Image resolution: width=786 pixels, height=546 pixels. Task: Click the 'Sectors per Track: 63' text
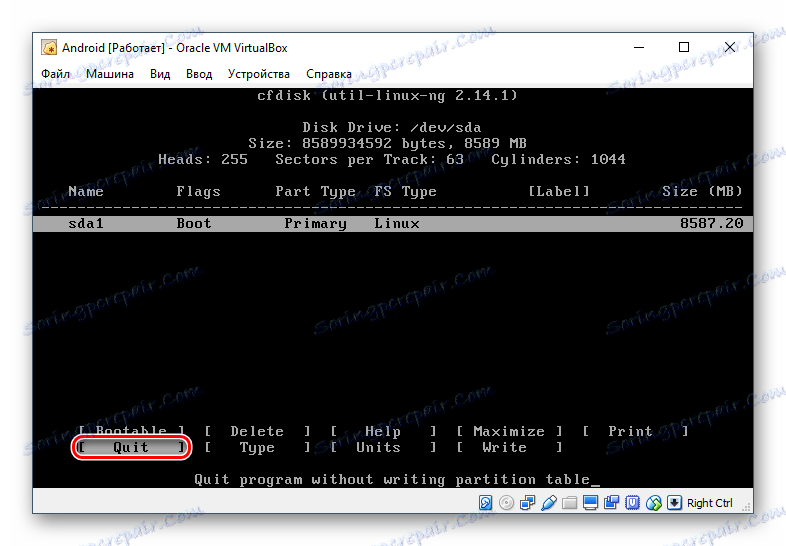click(369, 159)
